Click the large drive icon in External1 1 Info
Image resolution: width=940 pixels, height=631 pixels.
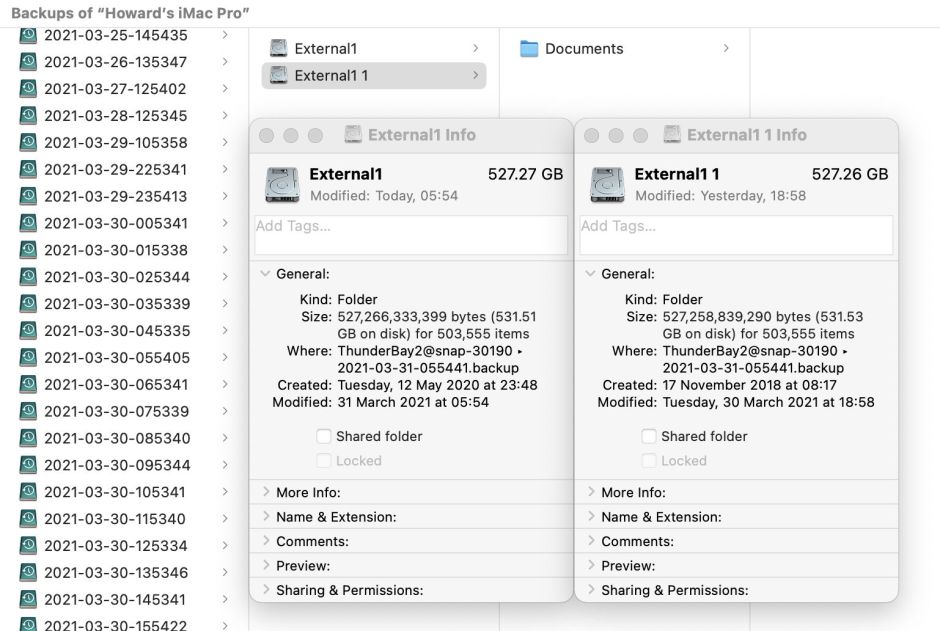tap(607, 184)
